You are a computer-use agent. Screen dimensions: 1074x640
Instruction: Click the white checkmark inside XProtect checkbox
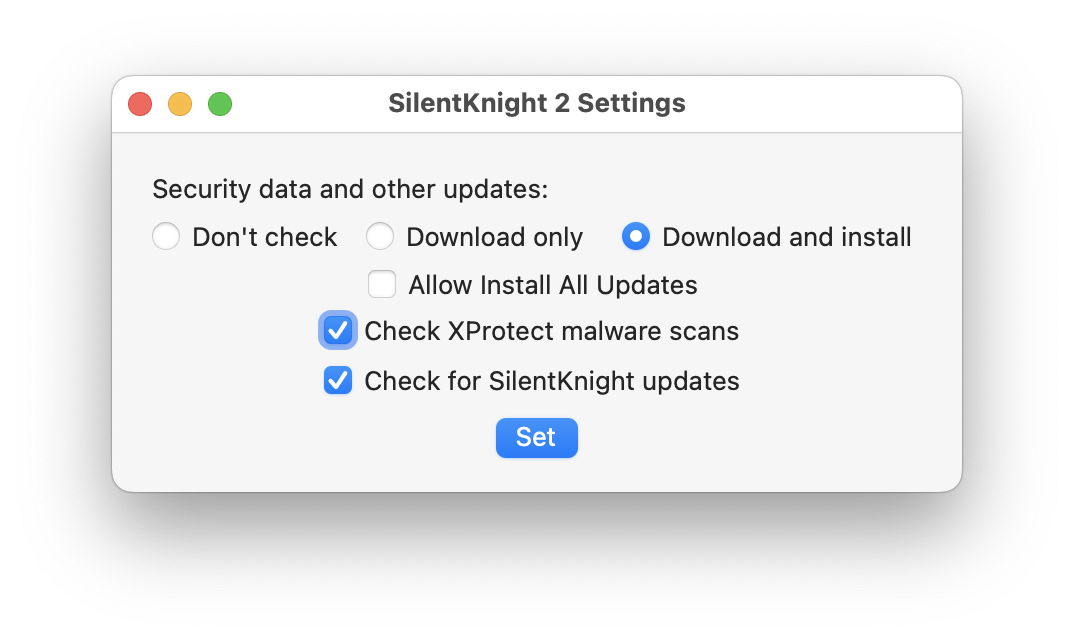[x=338, y=331]
